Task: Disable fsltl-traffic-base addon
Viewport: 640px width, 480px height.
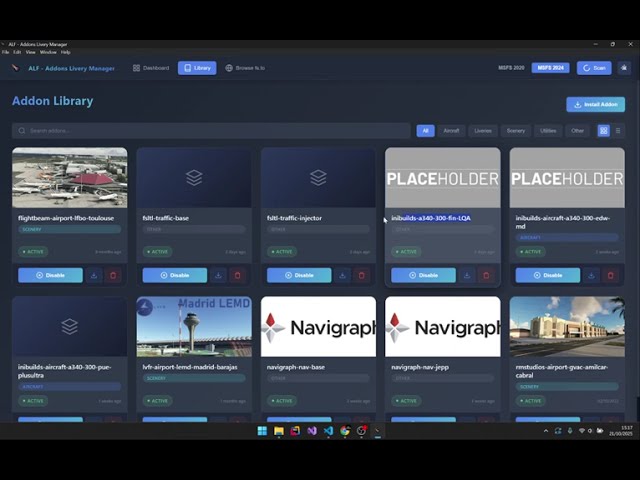Action: click(x=175, y=275)
